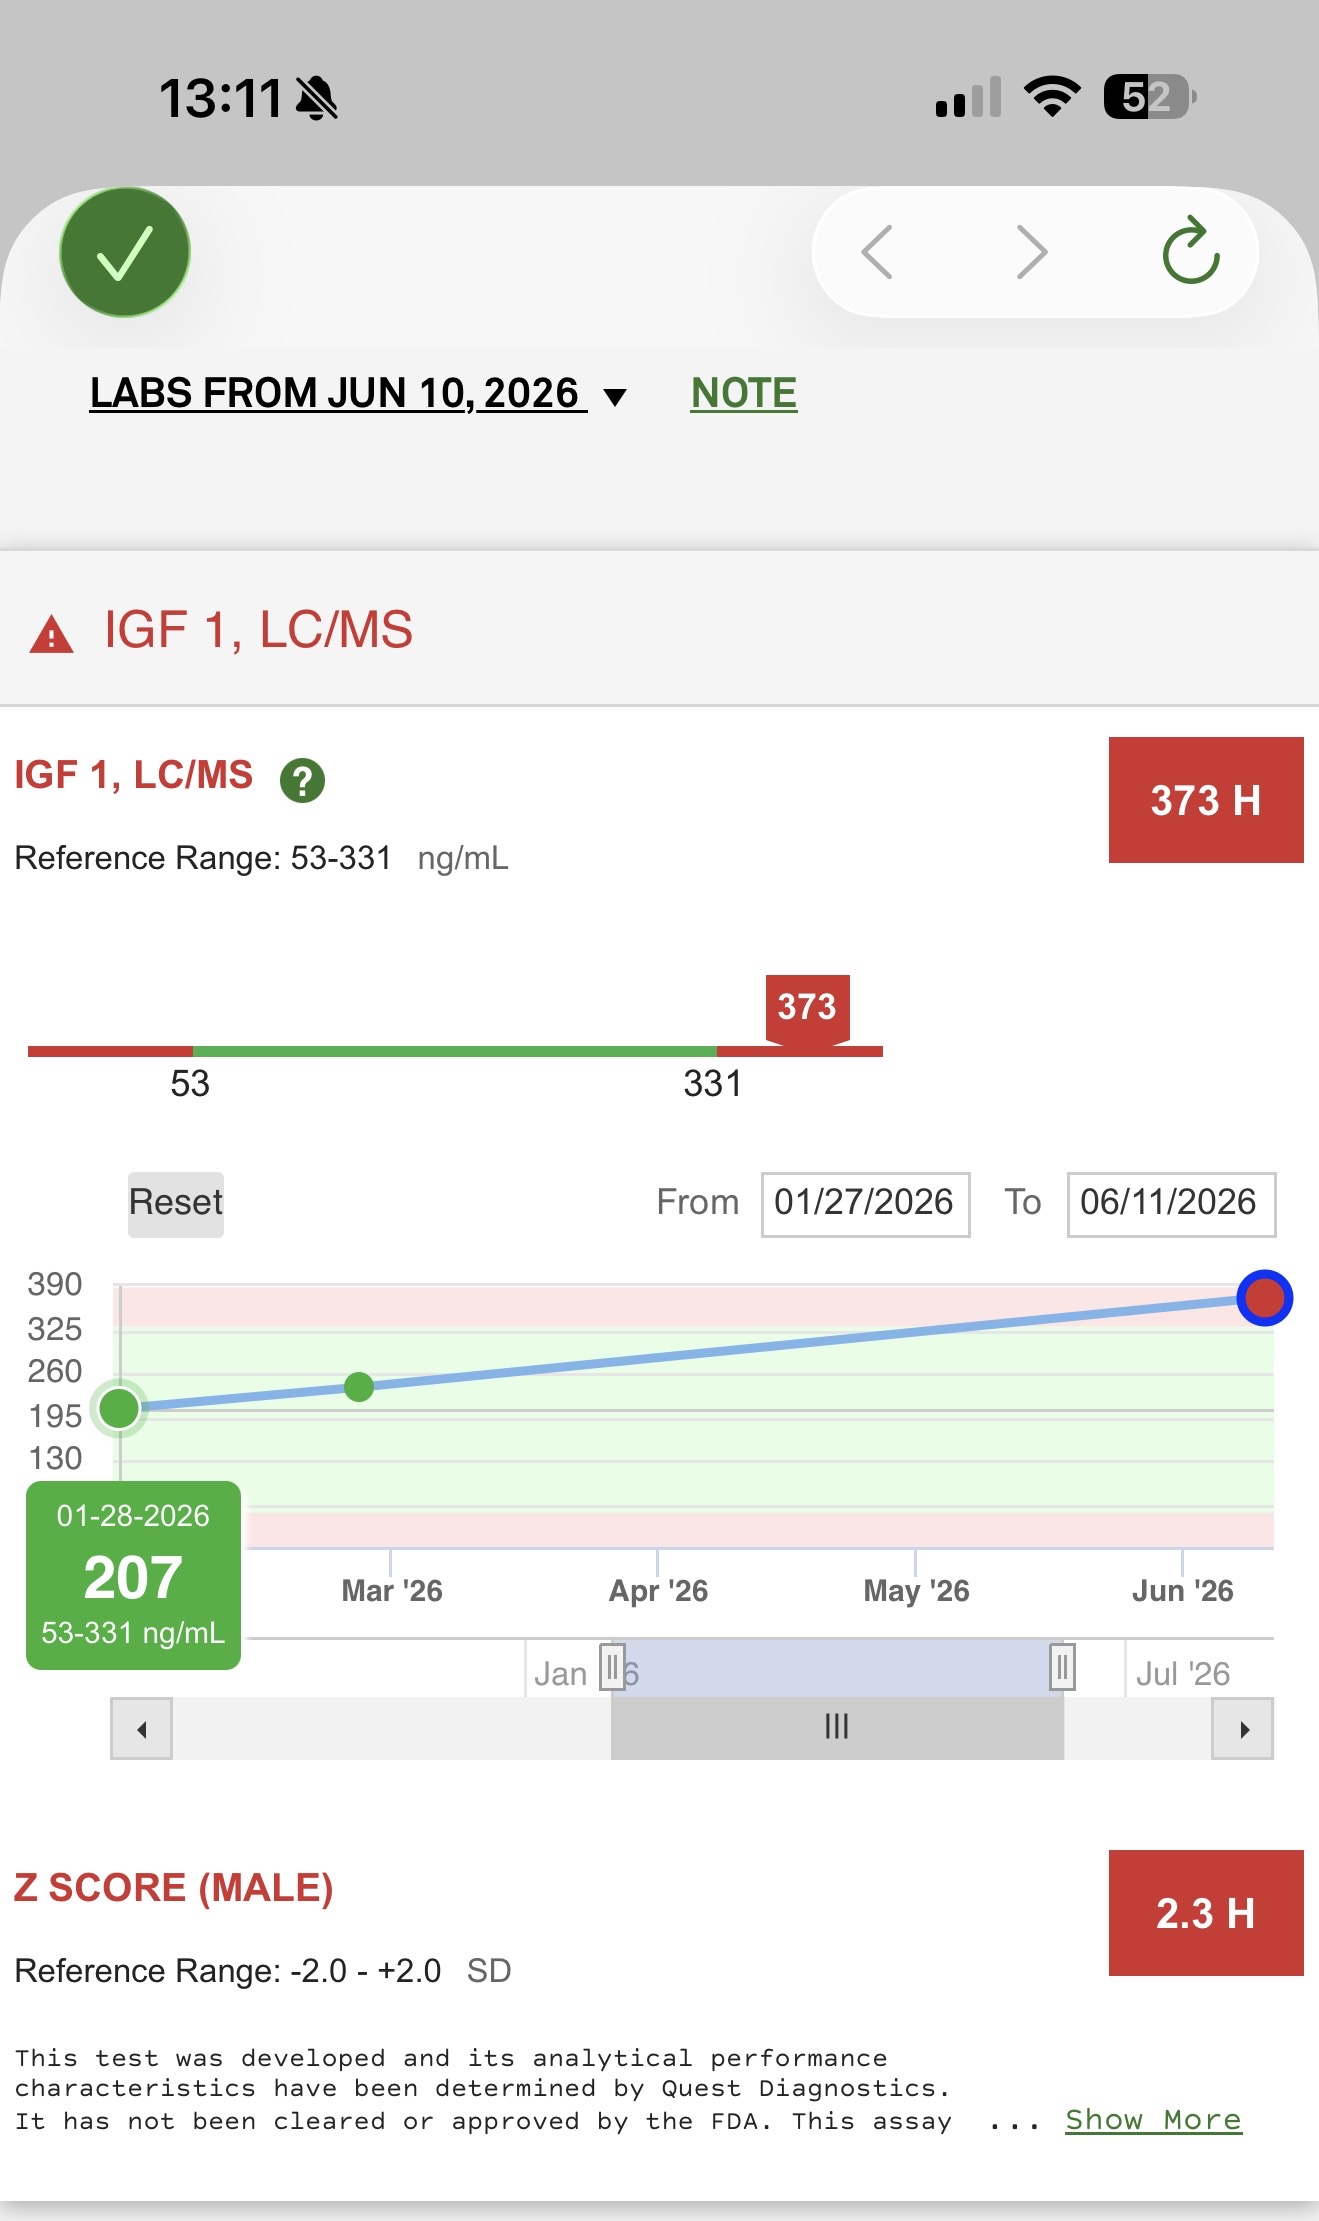Viewport: 1319px width, 2221px height.
Task: Open the IGF 1 help question mark
Action: point(302,780)
